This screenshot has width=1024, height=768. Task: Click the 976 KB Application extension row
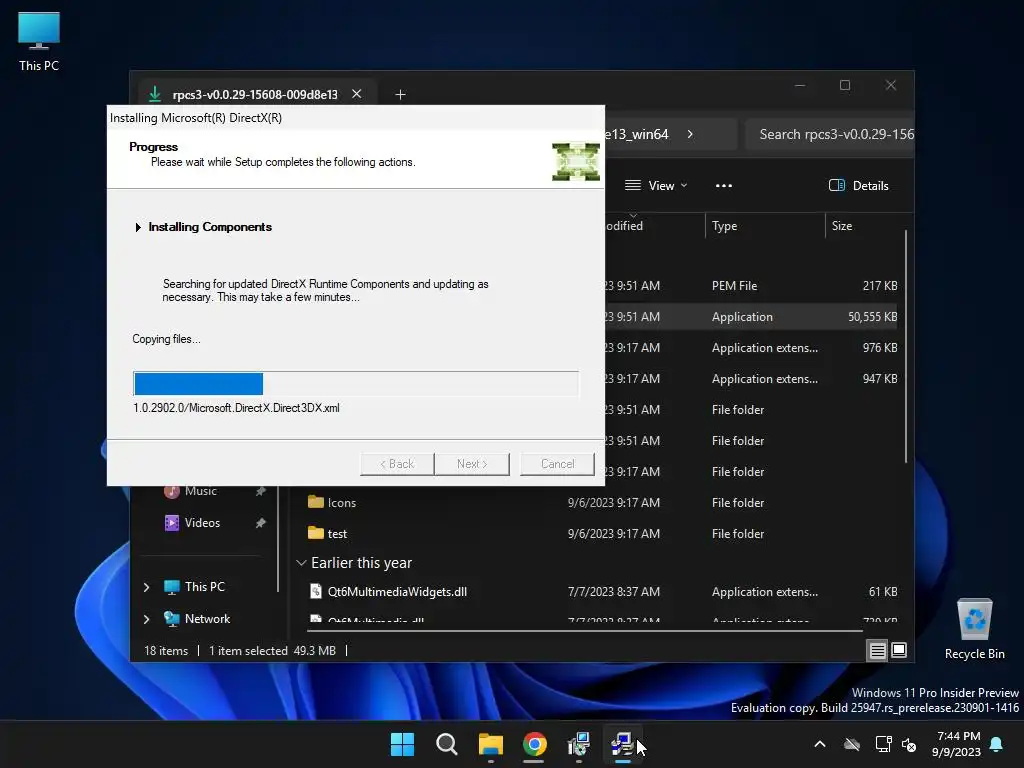pos(751,347)
